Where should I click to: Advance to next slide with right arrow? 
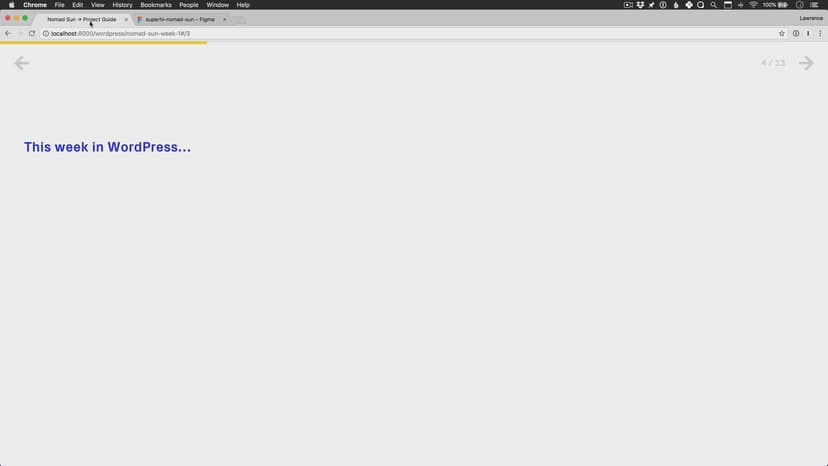[x=806, y=63]
